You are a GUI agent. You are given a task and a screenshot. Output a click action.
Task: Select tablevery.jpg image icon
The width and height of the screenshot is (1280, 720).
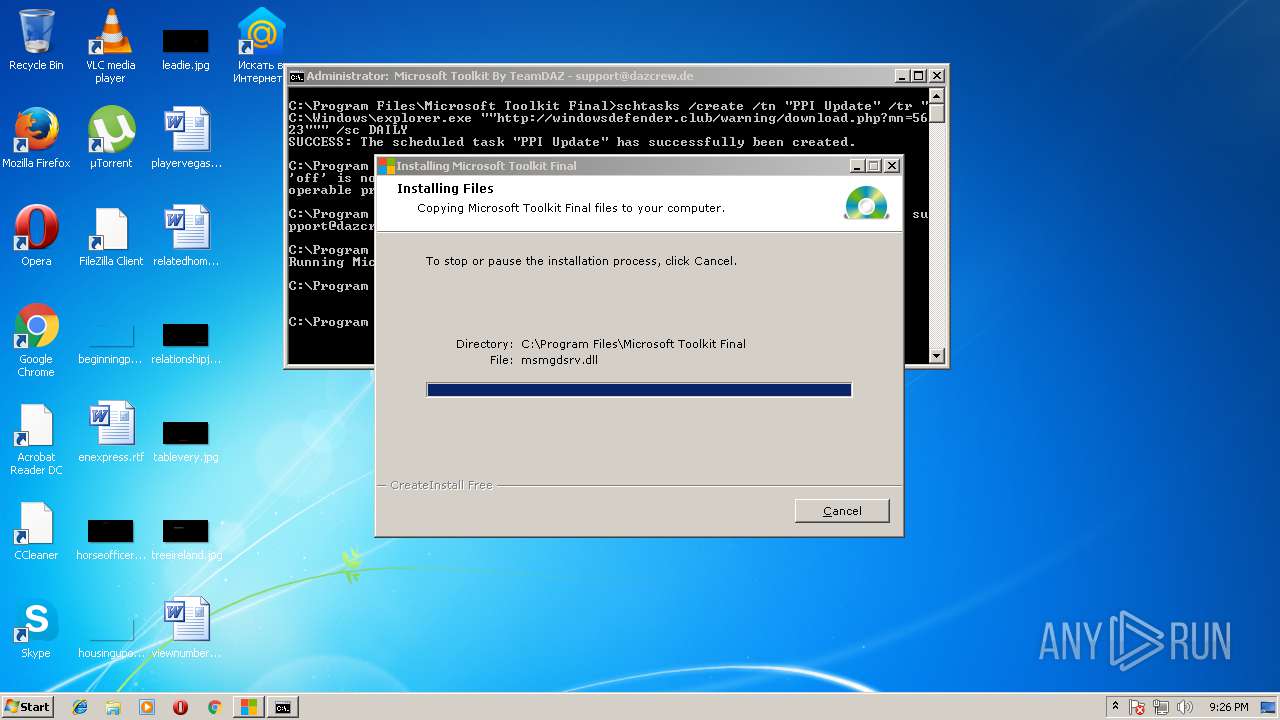(x=186, y=440)
